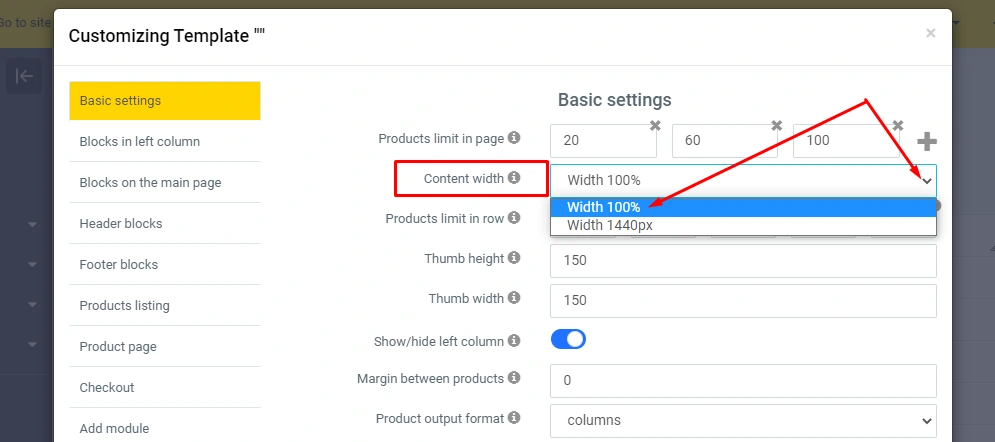Click info icon beside Thumb width
This screenshot has width=995, height=442.
pos(514,298)
